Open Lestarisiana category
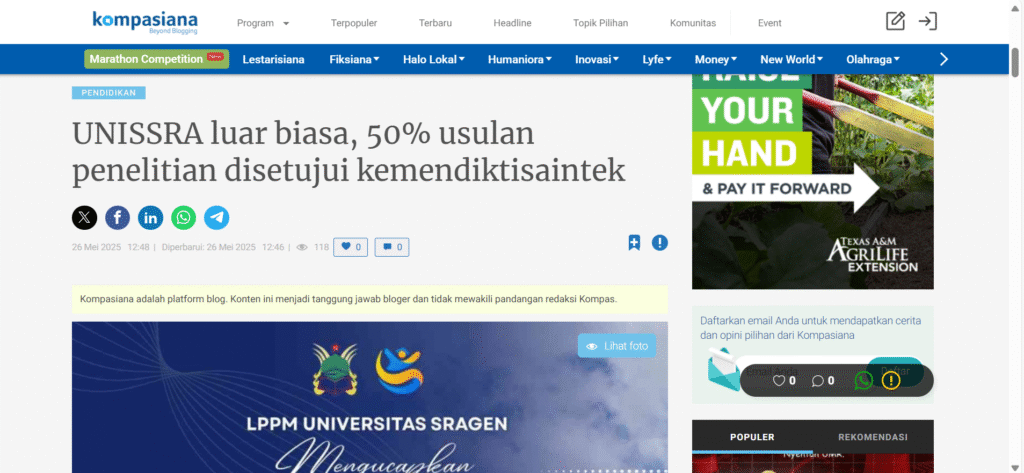This screenshot has width=1024, height=473. [x=274, y=59]
